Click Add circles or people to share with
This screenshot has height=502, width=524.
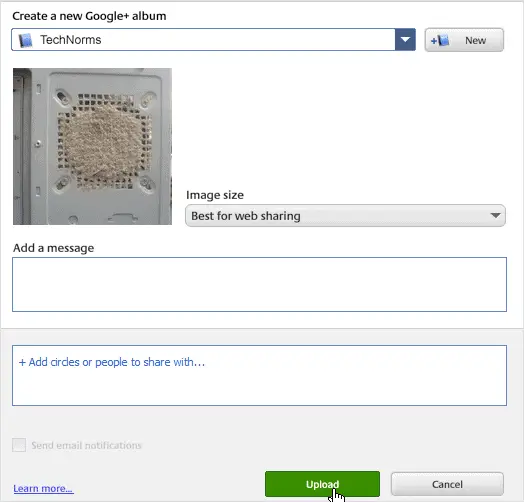pos(112,362)
